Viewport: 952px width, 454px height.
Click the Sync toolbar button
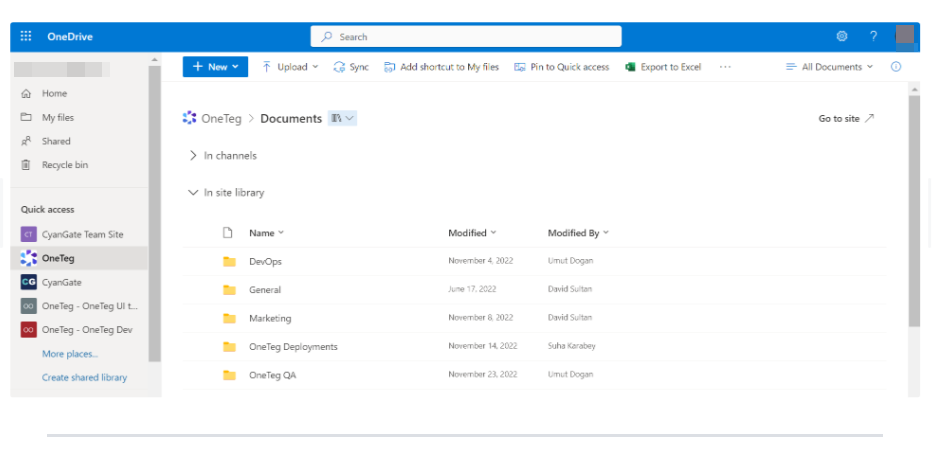pyautogui.click(x=351, y=67)
